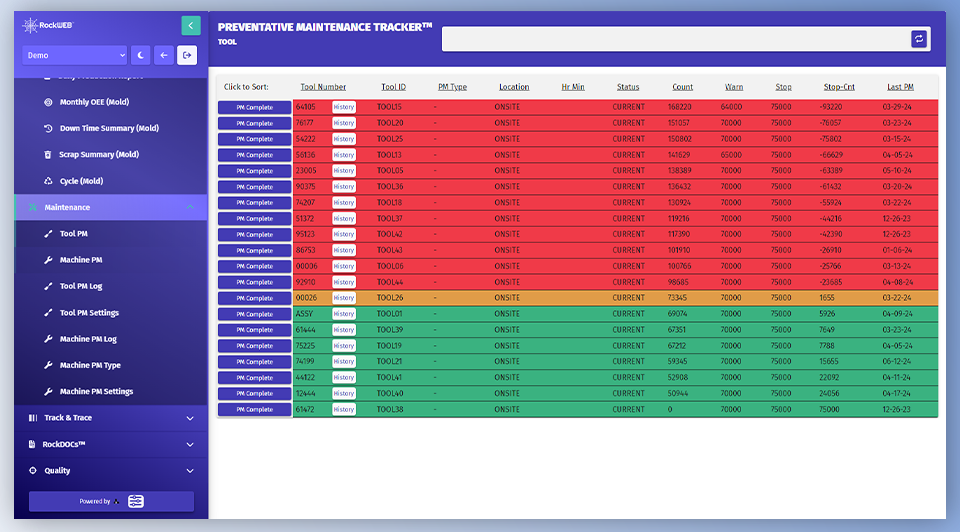Open Scrap Summary (Mold)
The image size is (960, 532).
click(99, 155)
